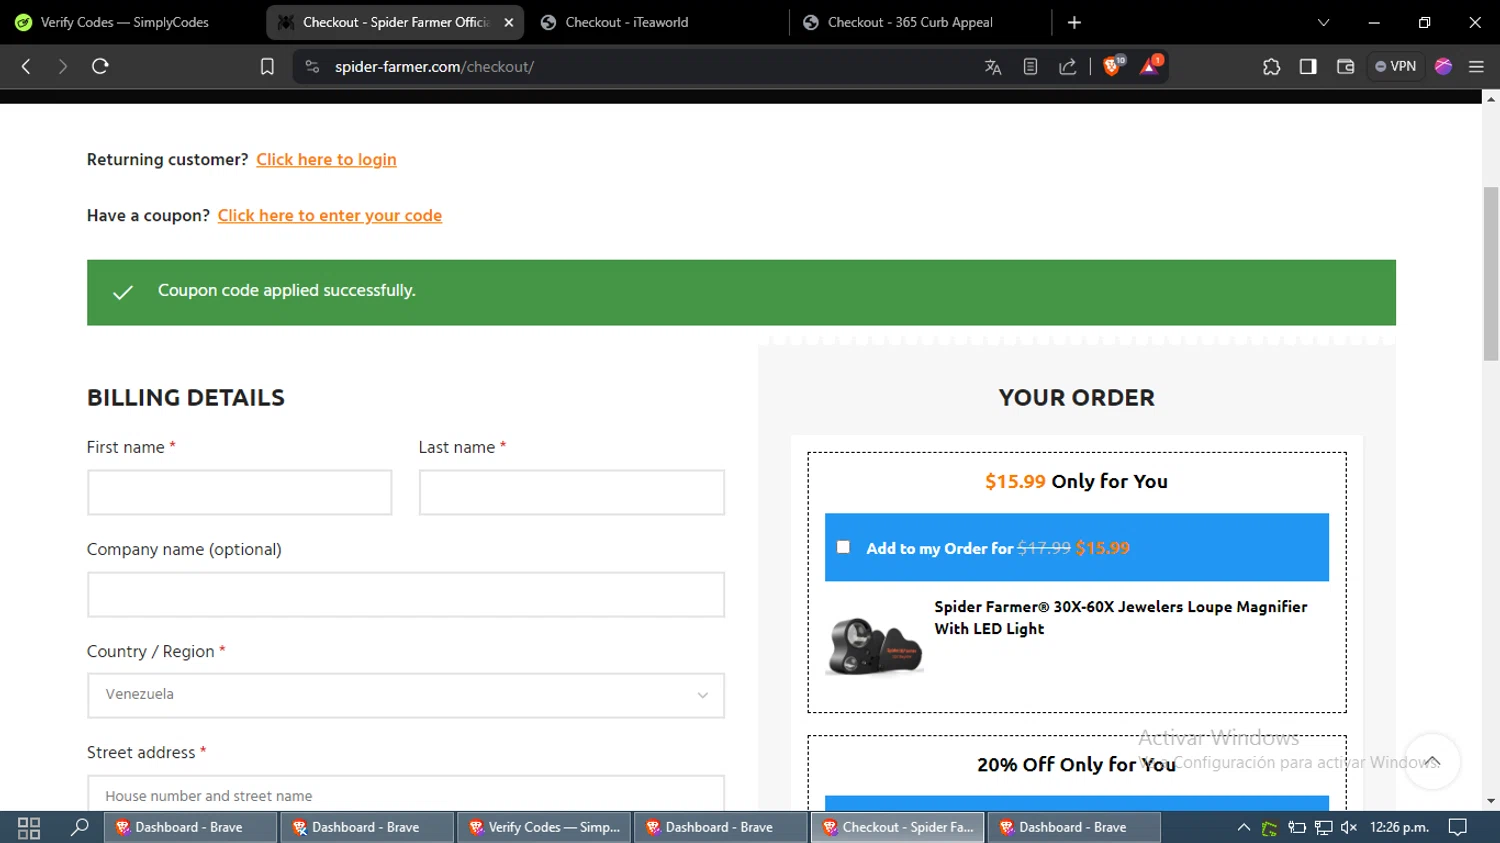Open reader mode icon
The image size is (1500, 843).
pos(1030,67)
